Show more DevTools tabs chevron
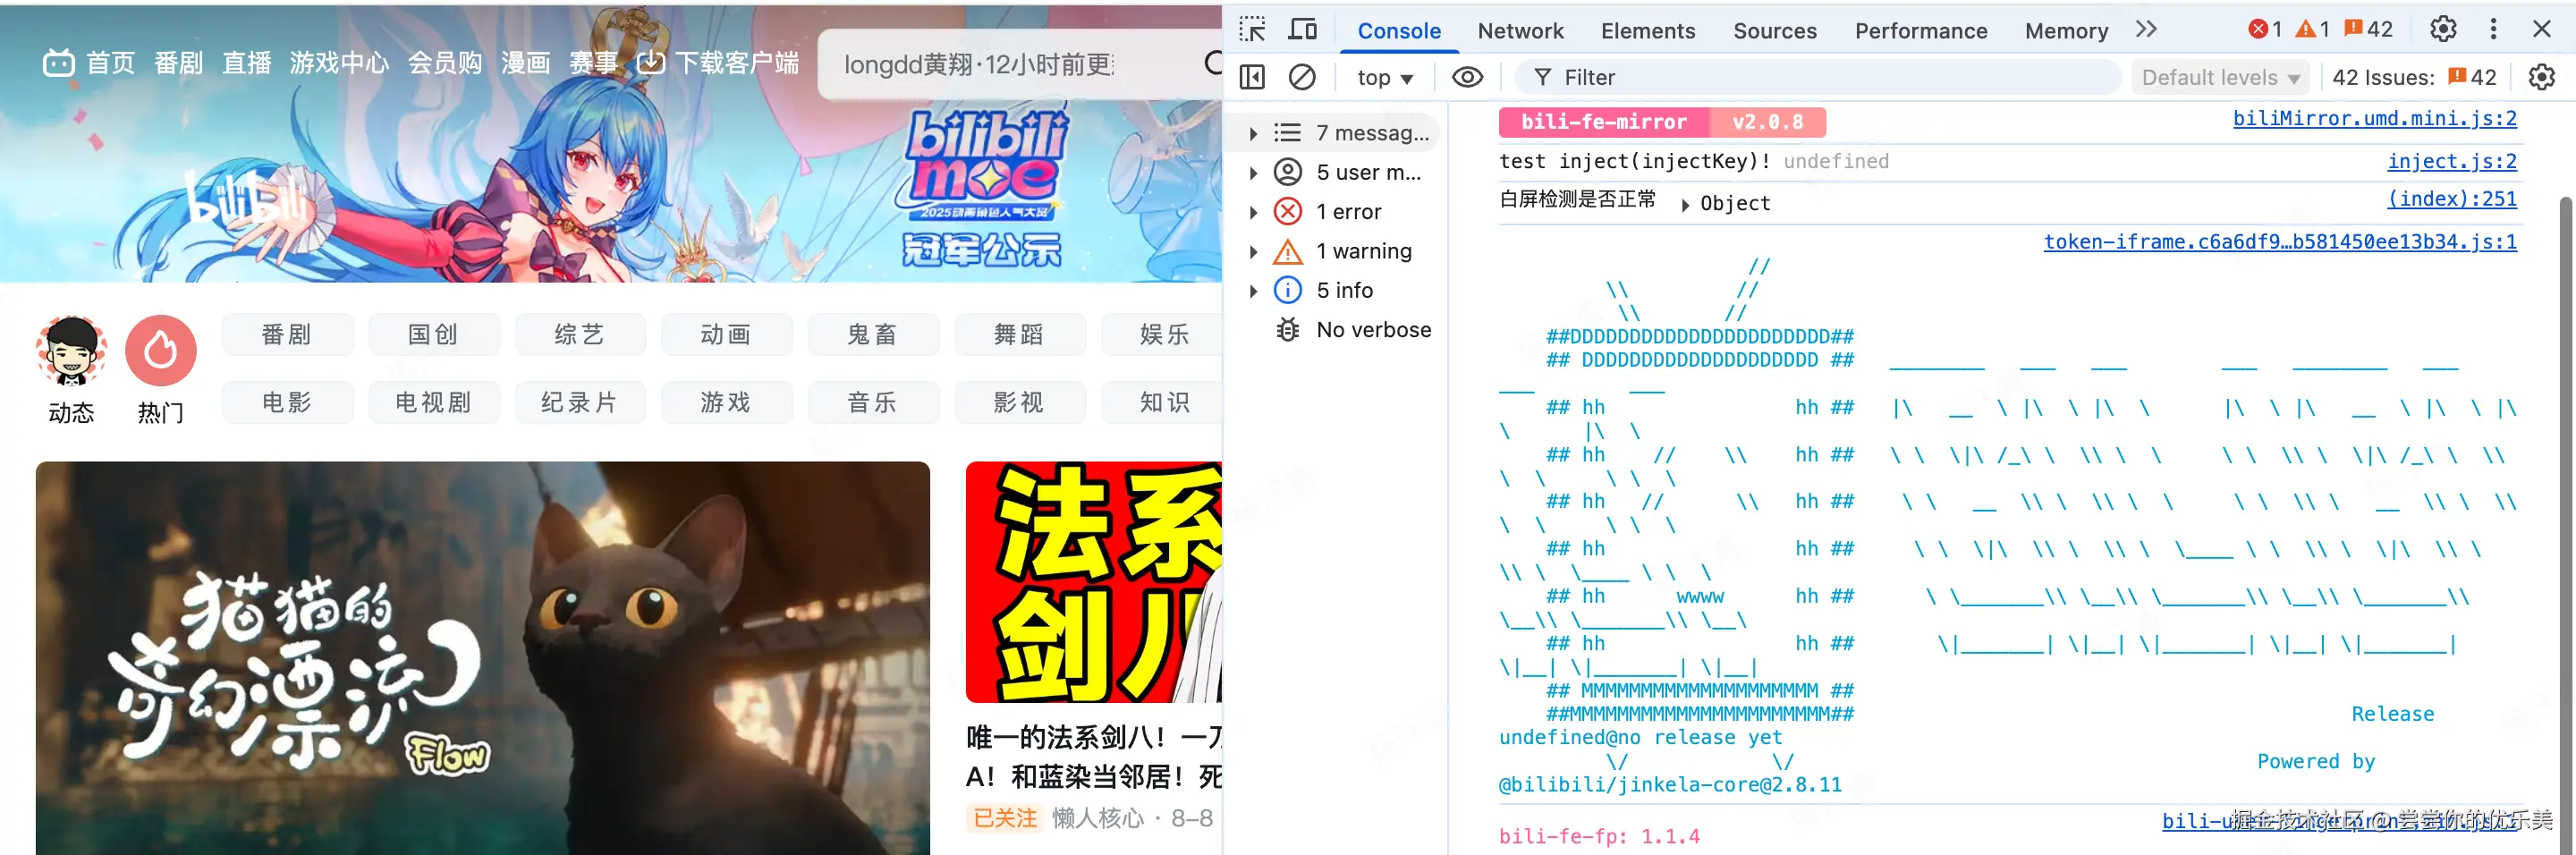This screenshot has width=2576, height=855. (2146, 30)
